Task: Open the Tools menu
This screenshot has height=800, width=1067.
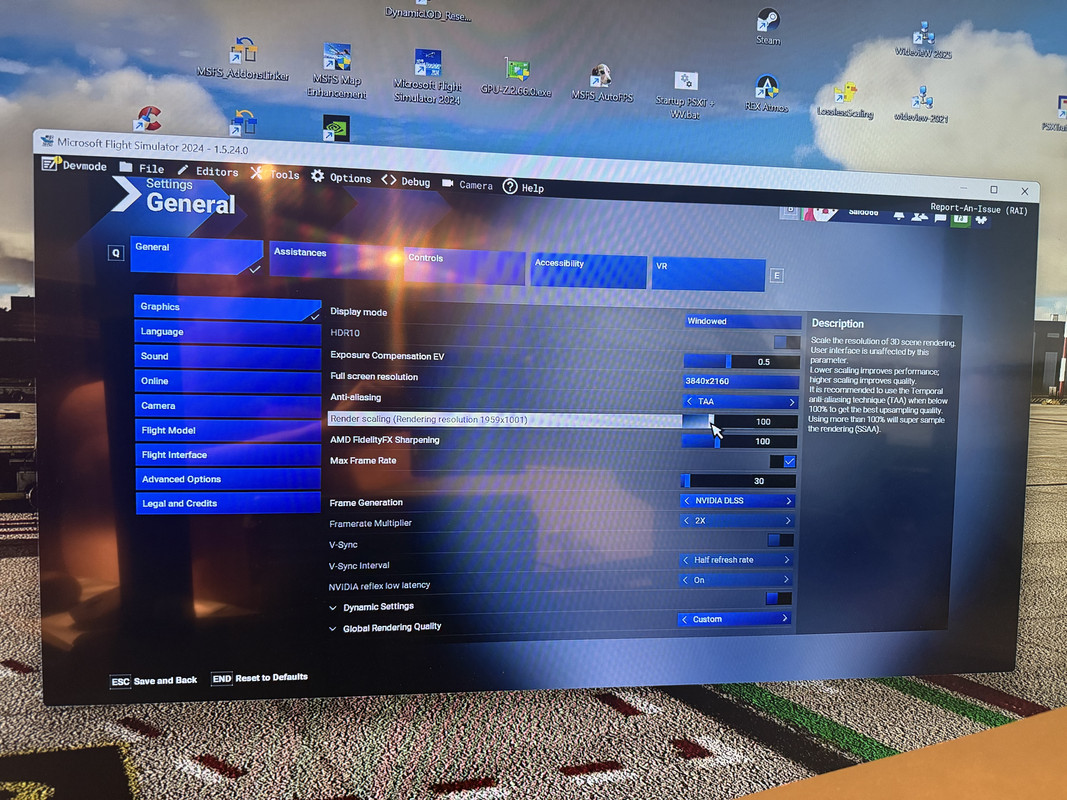Action: [275, 174]
